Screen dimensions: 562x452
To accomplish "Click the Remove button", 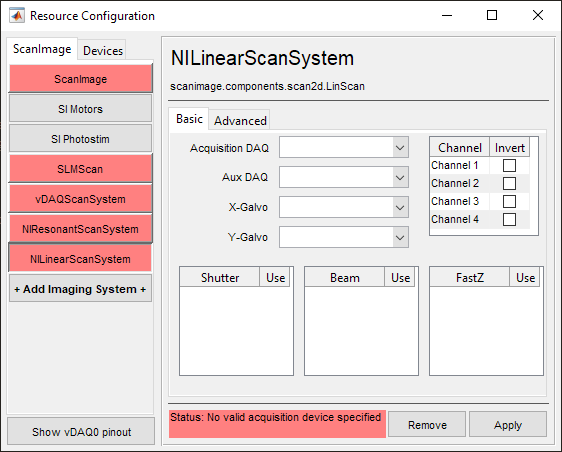I will click(x=427, y=424).
